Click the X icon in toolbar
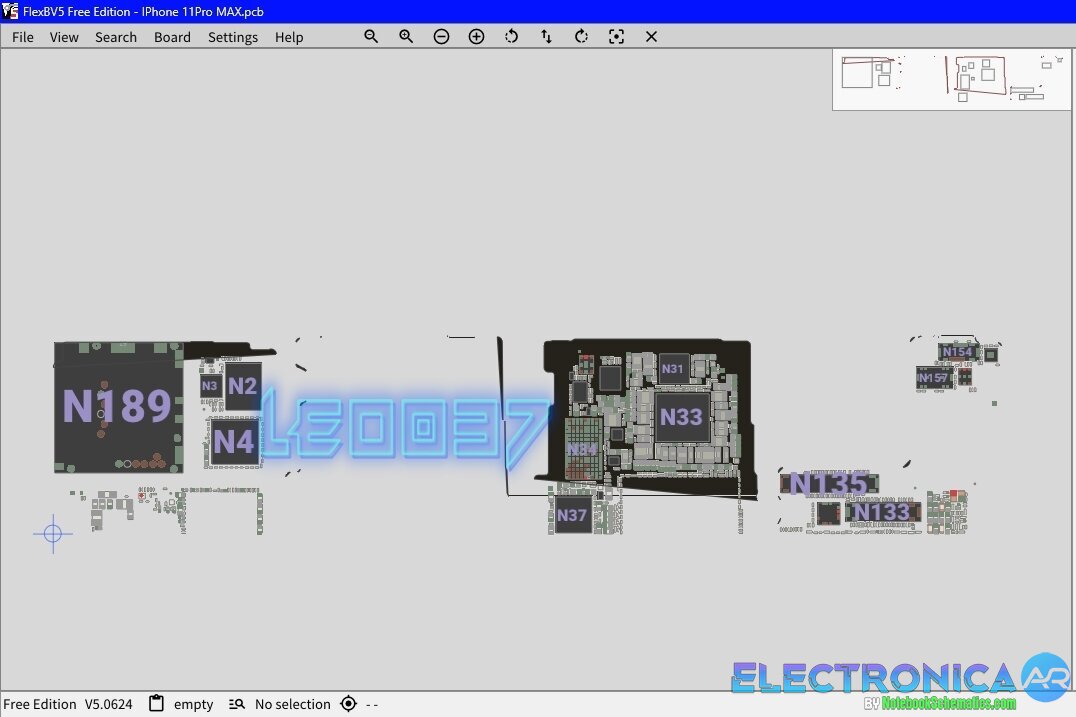 [x=651, y=36]
